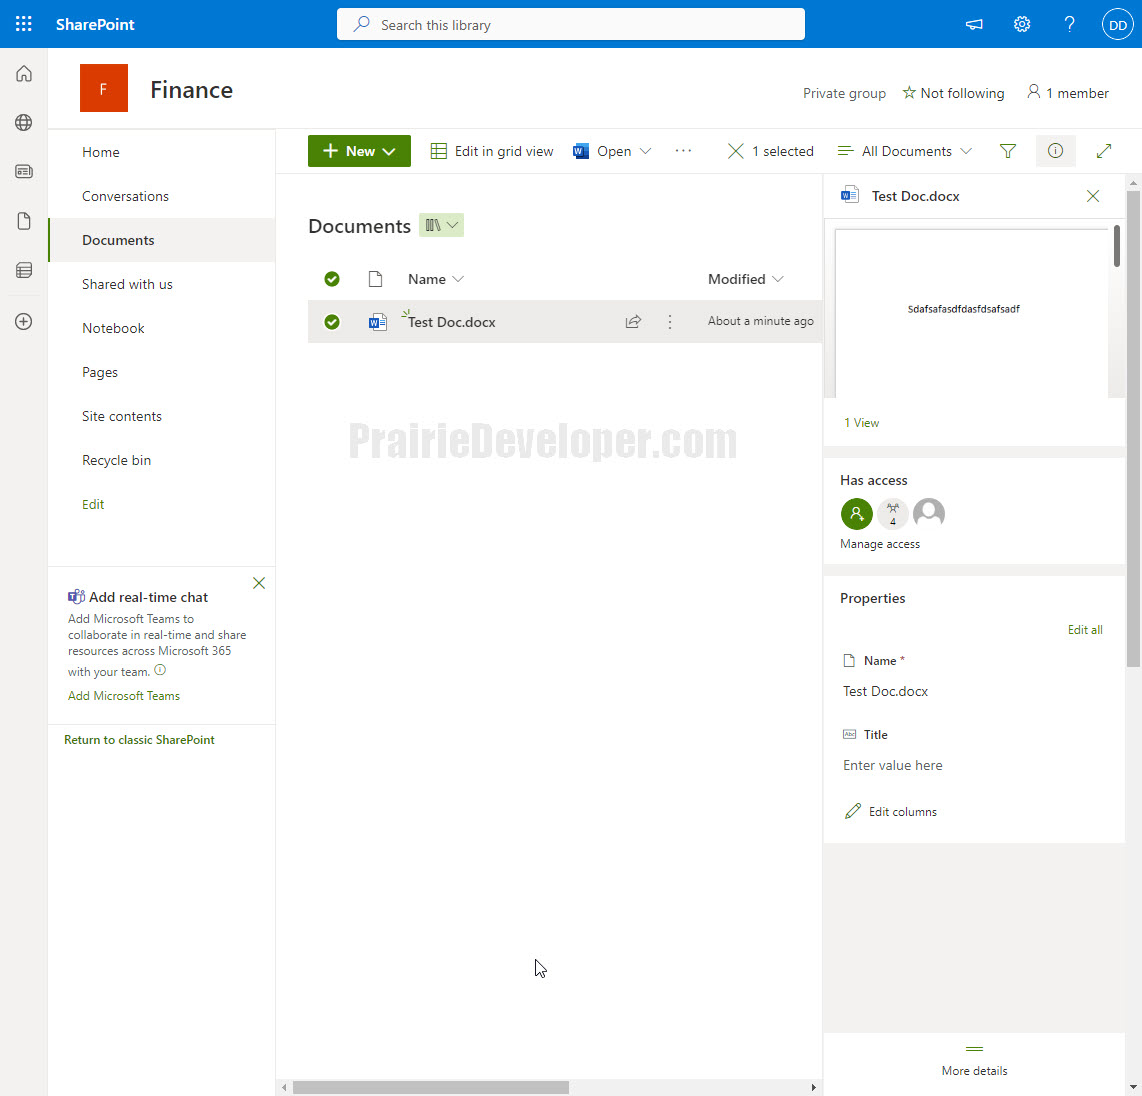The height and width of the screenshot is (1096, 1142).
Task: Expand content with the diagonal arrows icon
Action: 1103,151
